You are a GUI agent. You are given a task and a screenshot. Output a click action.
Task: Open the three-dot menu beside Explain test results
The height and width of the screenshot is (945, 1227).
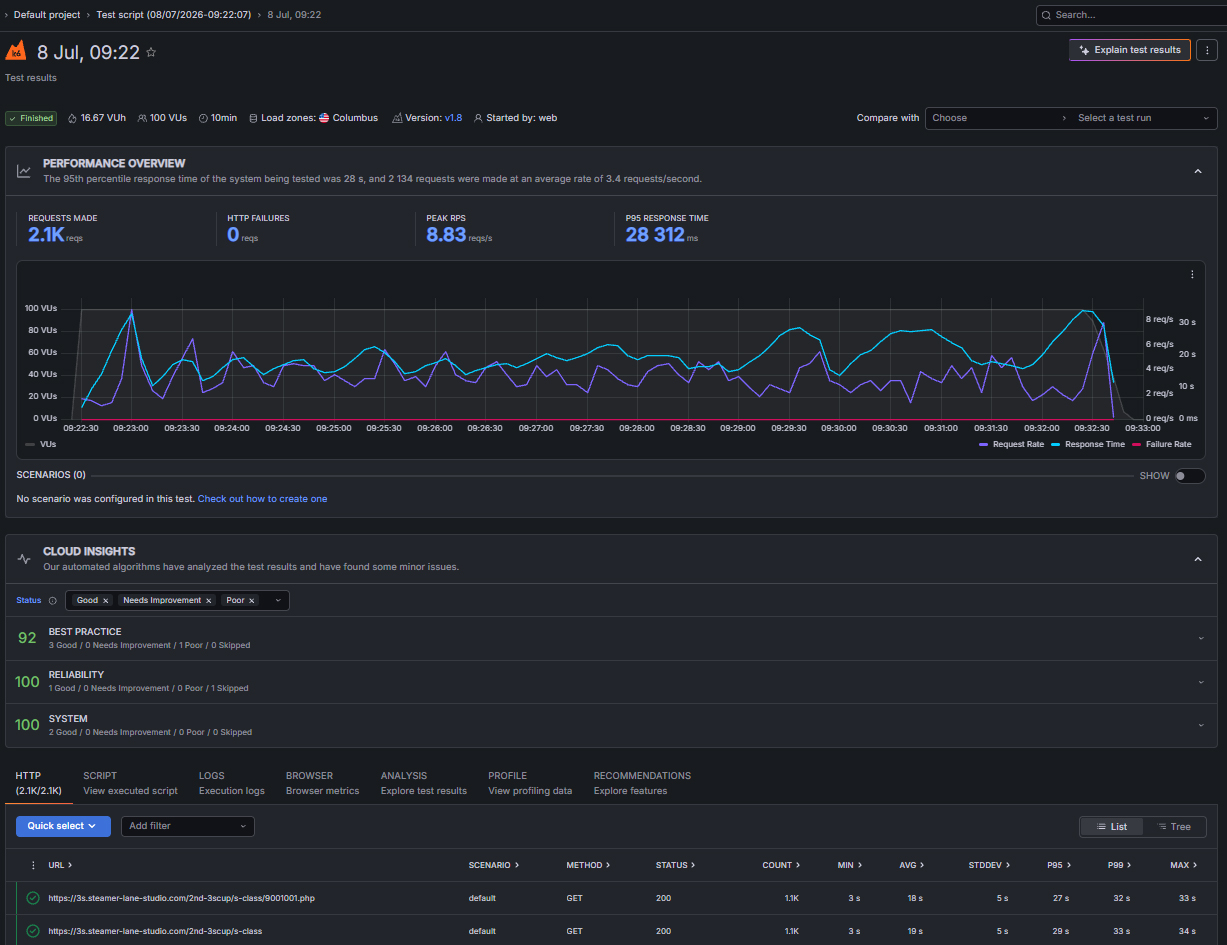point(1207,50)
